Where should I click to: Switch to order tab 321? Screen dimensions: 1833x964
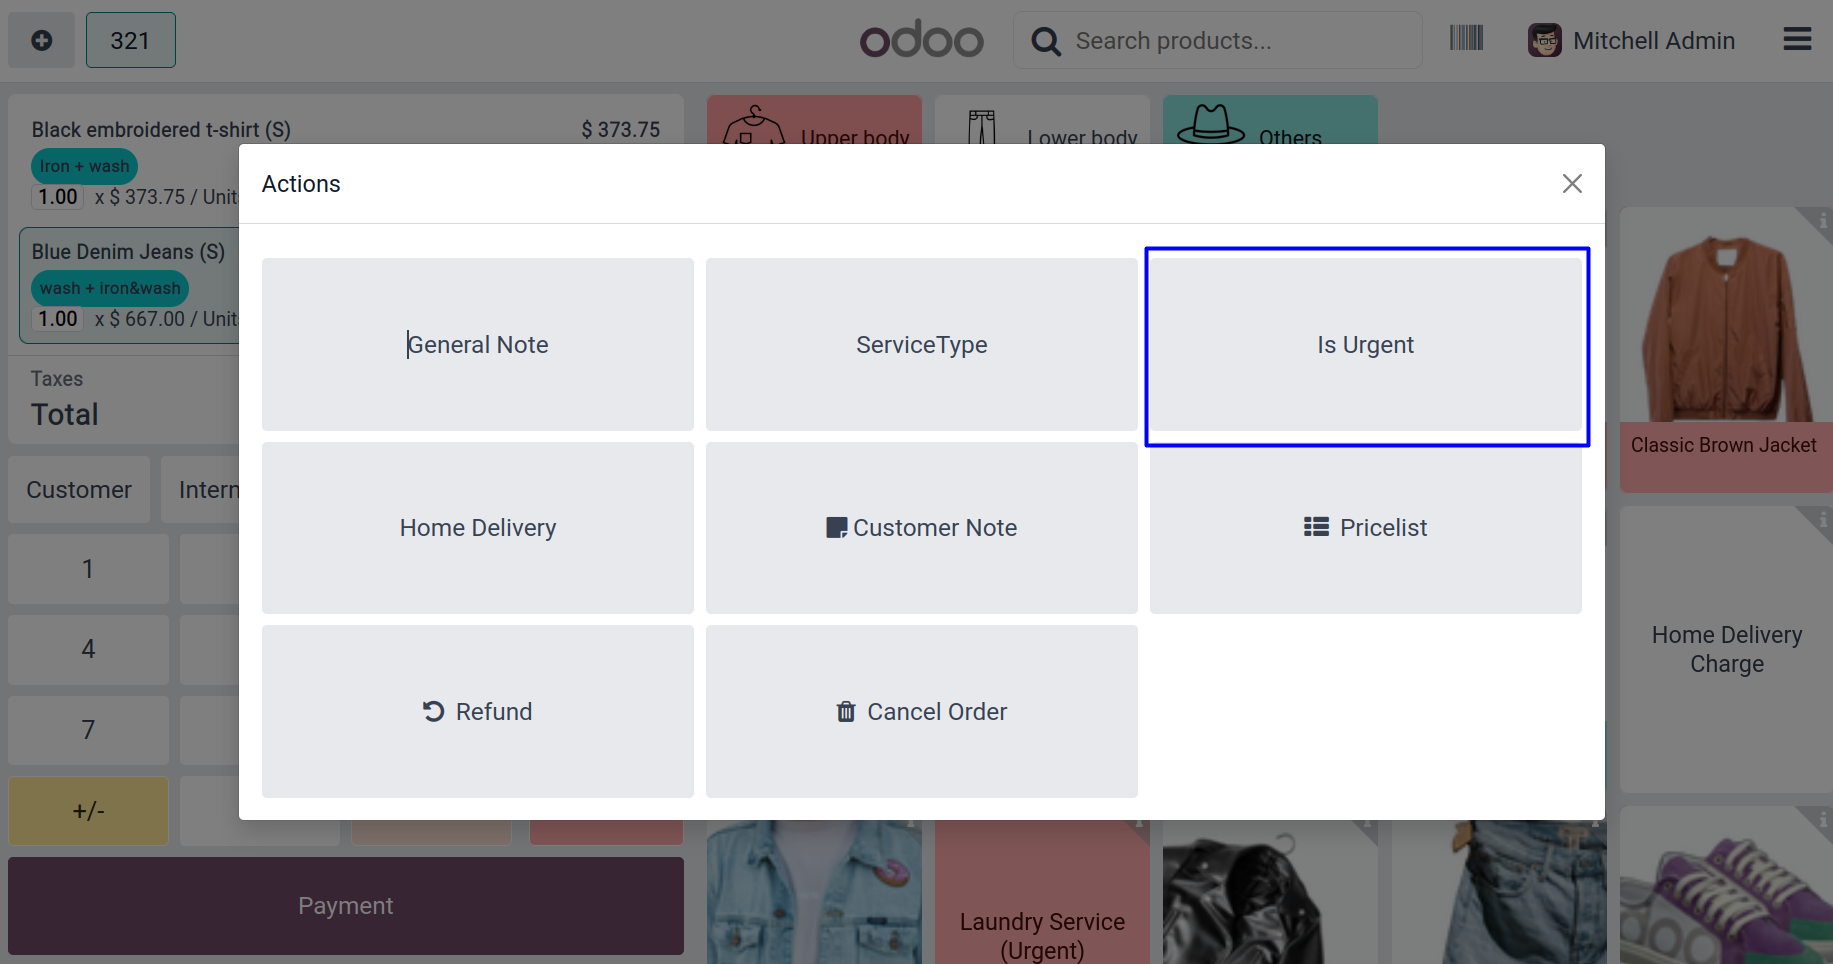130,40
